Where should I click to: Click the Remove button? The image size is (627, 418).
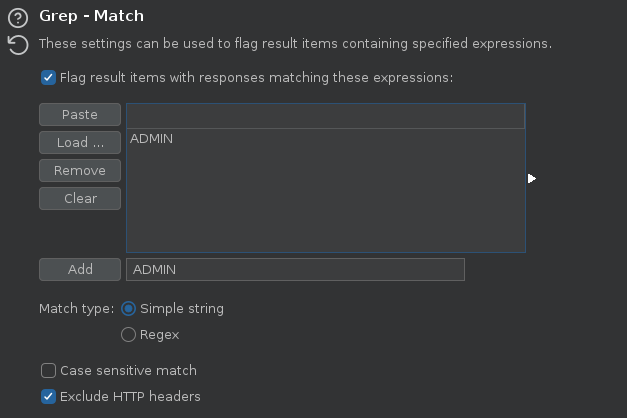point(80,170)
